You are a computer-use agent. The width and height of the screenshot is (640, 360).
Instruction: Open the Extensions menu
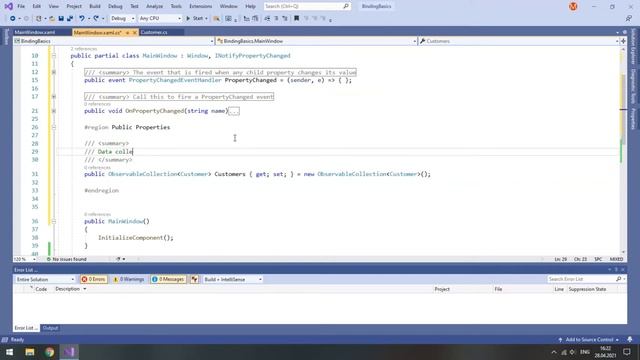200,6
